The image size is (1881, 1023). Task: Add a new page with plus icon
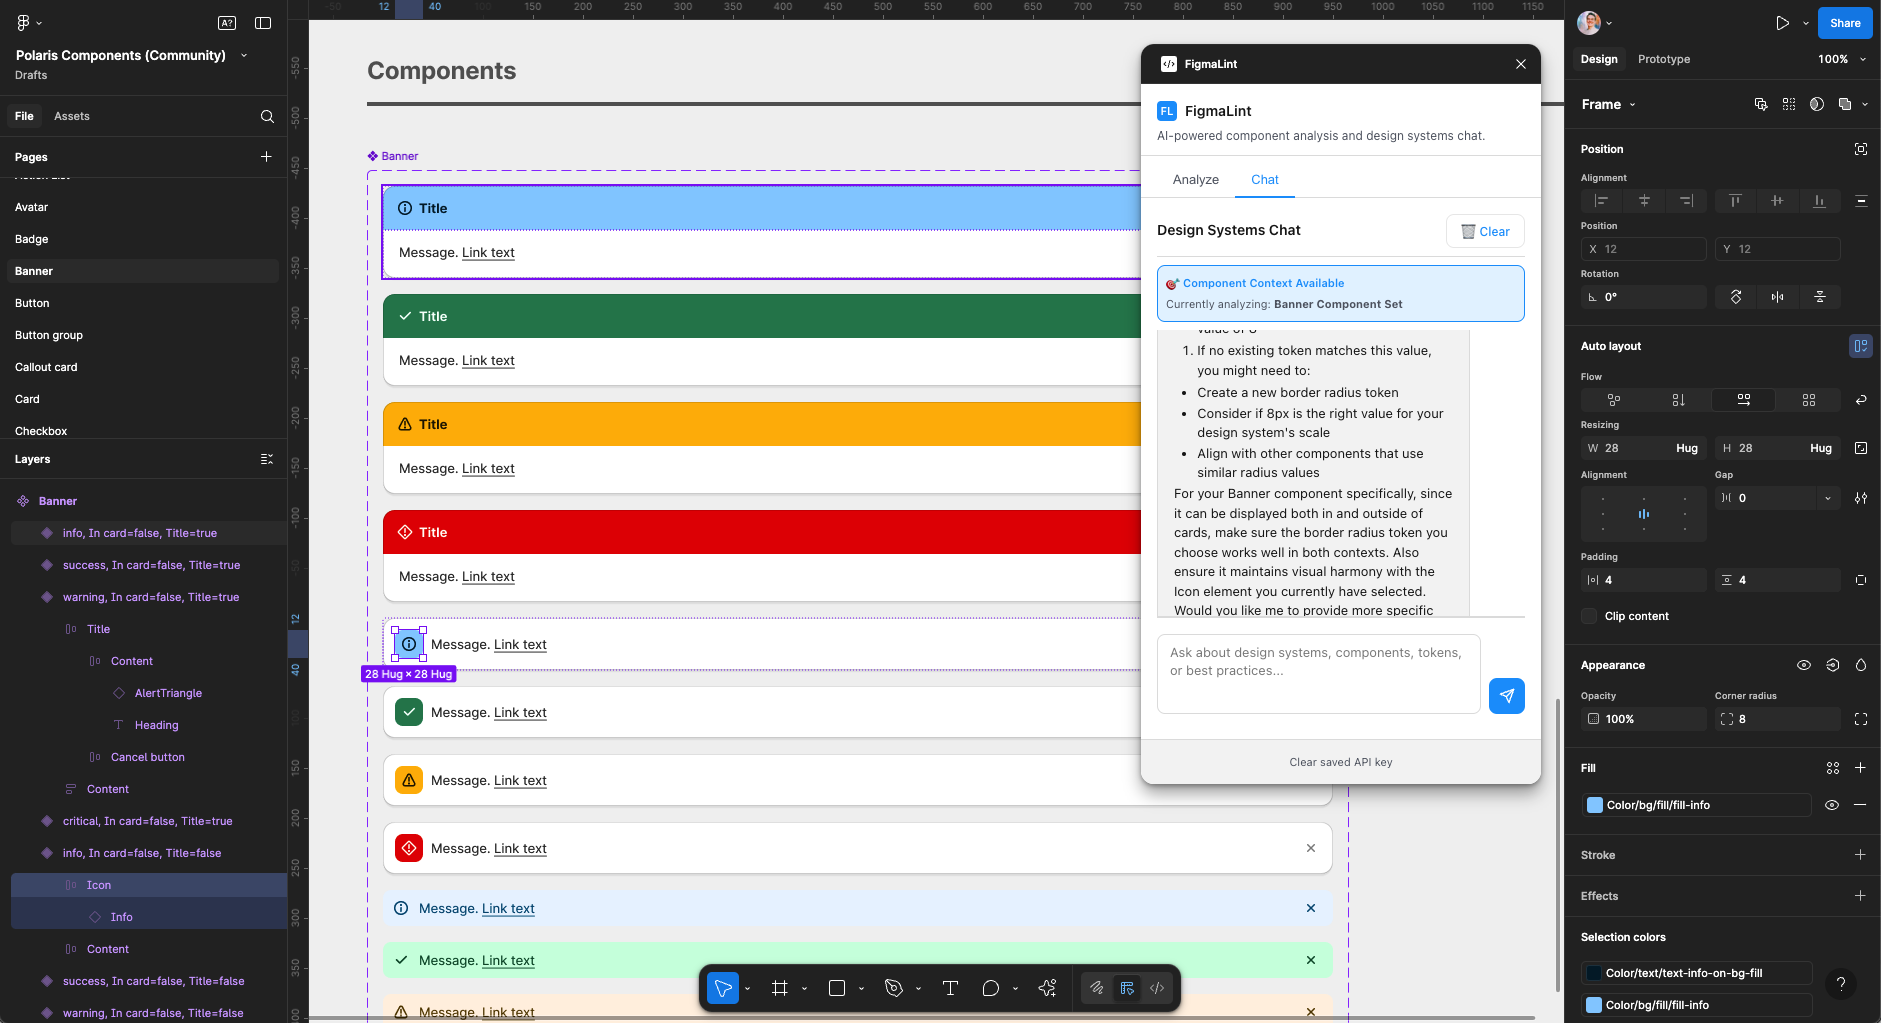click(266, 156)
